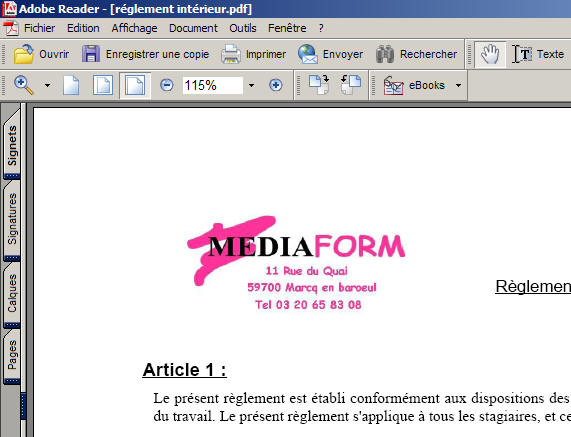
Task: Rotate the page view clockwise
Action: 319,85
